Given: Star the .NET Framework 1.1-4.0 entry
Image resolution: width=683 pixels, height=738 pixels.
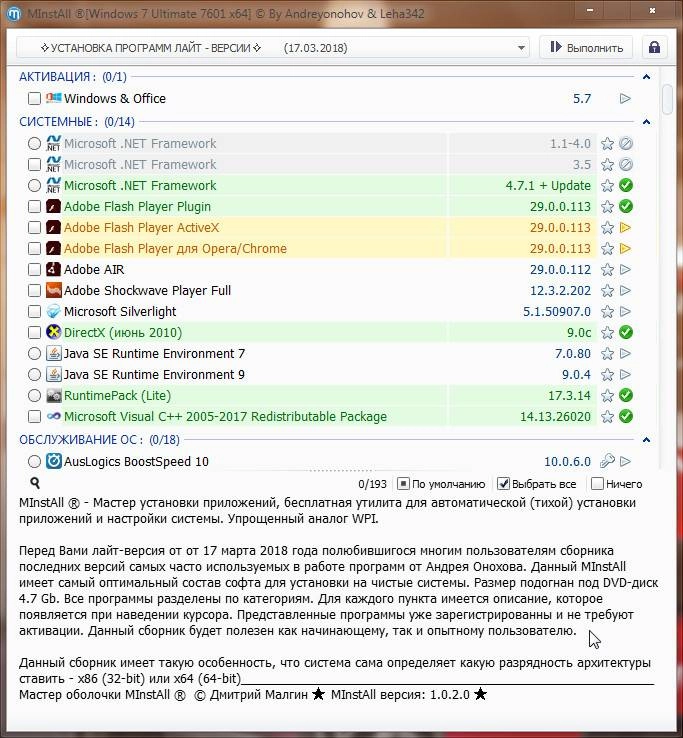Looking at the screenshot, I should (607, 144).
